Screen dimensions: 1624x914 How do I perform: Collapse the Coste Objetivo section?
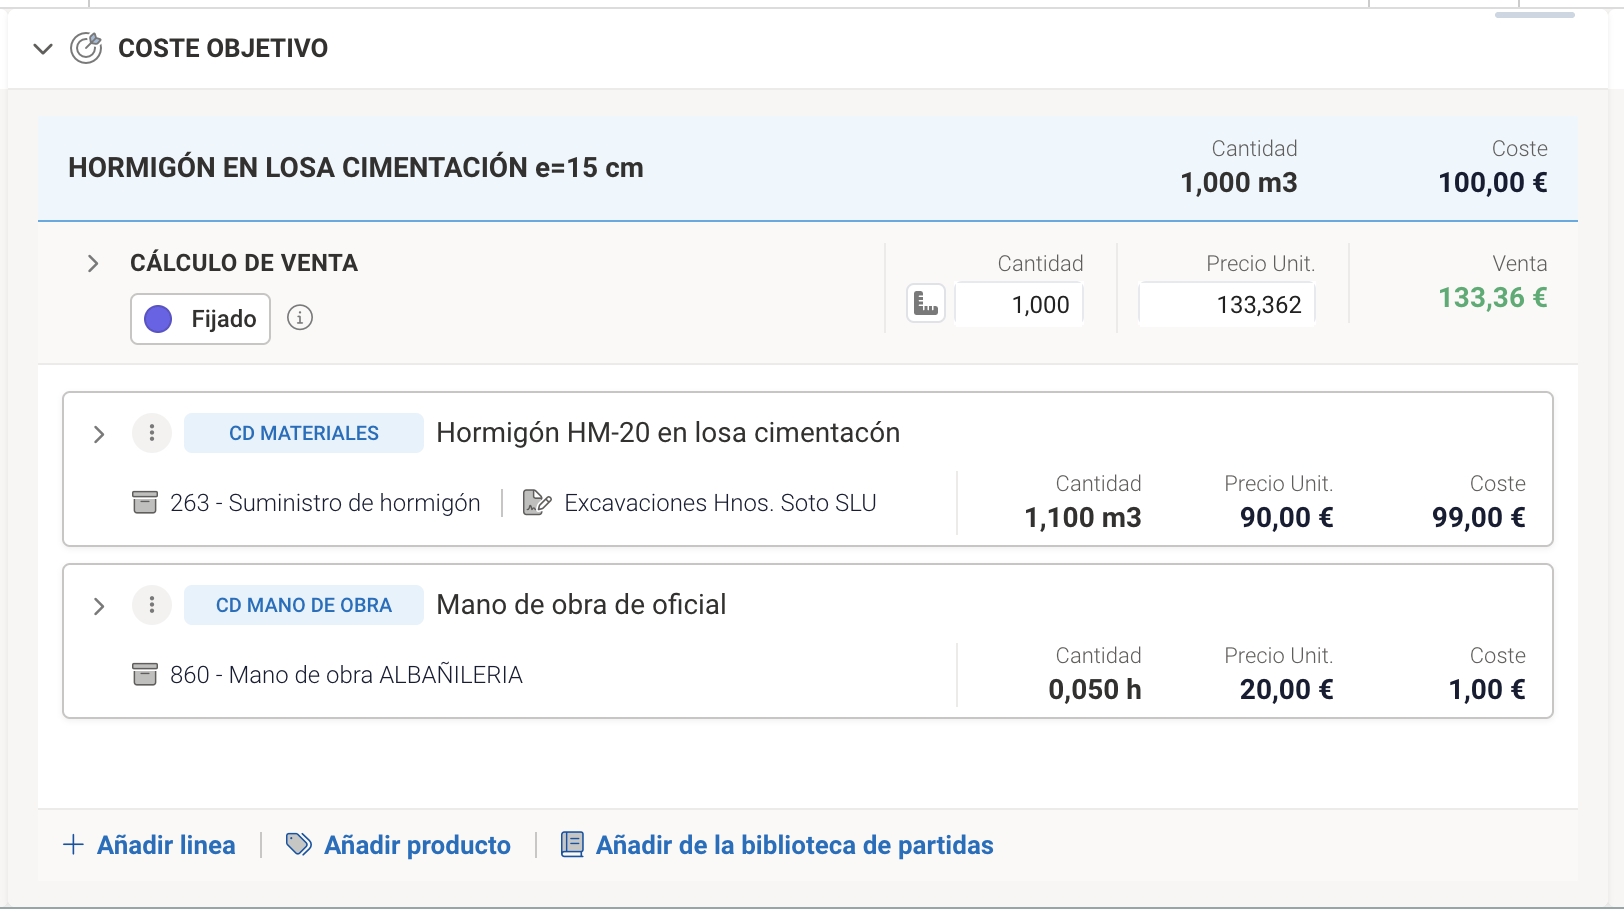(x=43, y=49)
